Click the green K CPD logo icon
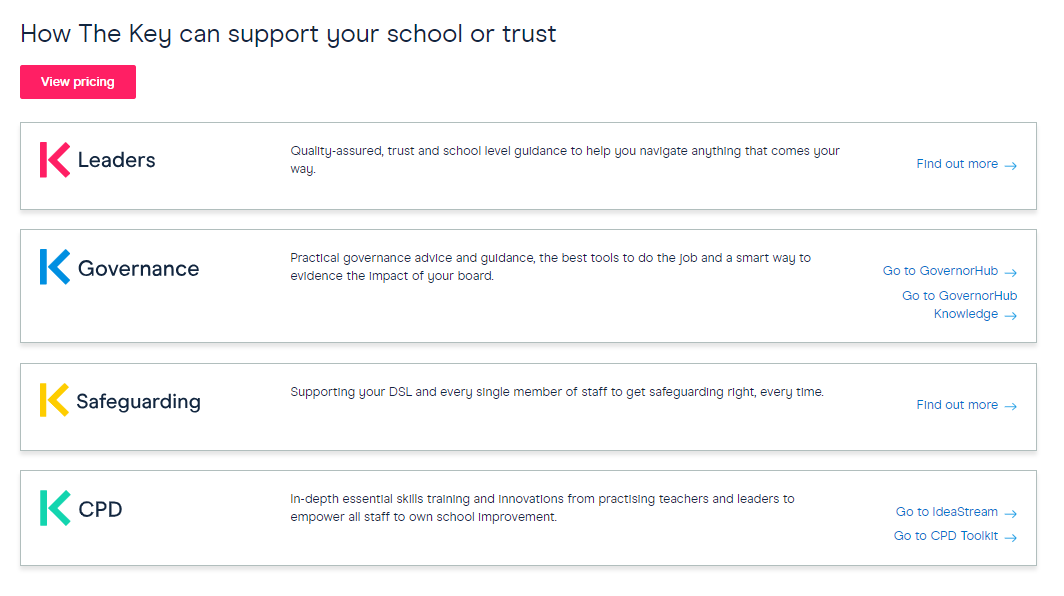Screen dimensions: 1064x596 [55, 508]
